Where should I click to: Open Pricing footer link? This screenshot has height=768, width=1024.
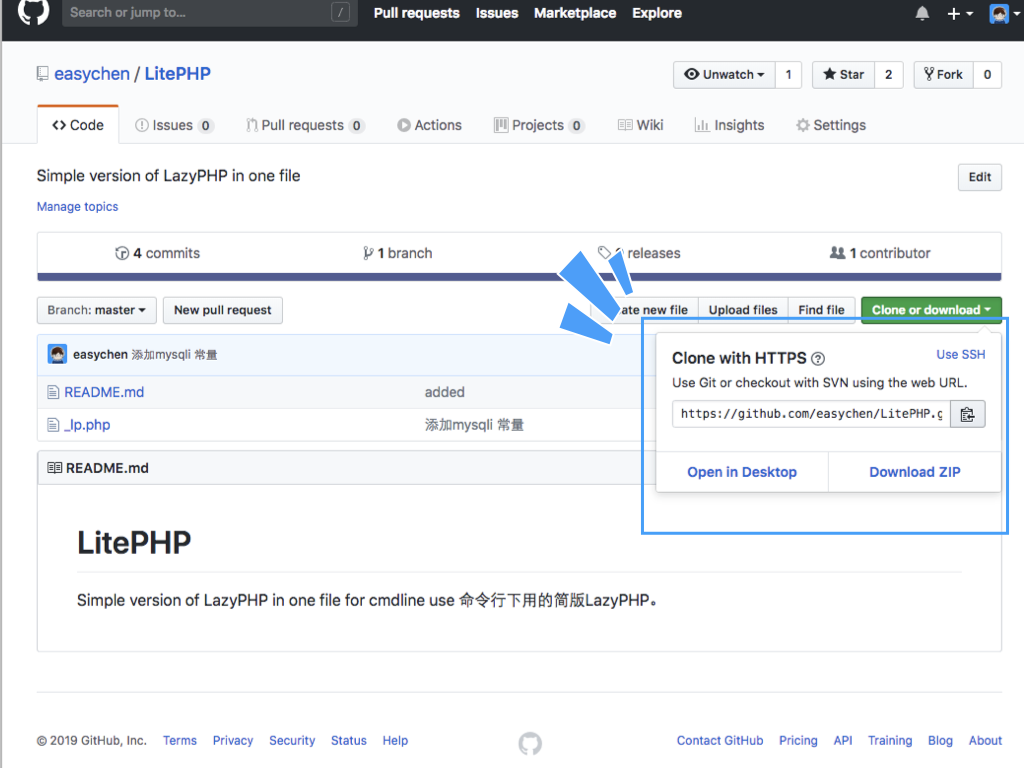click(x=798, y=741)
